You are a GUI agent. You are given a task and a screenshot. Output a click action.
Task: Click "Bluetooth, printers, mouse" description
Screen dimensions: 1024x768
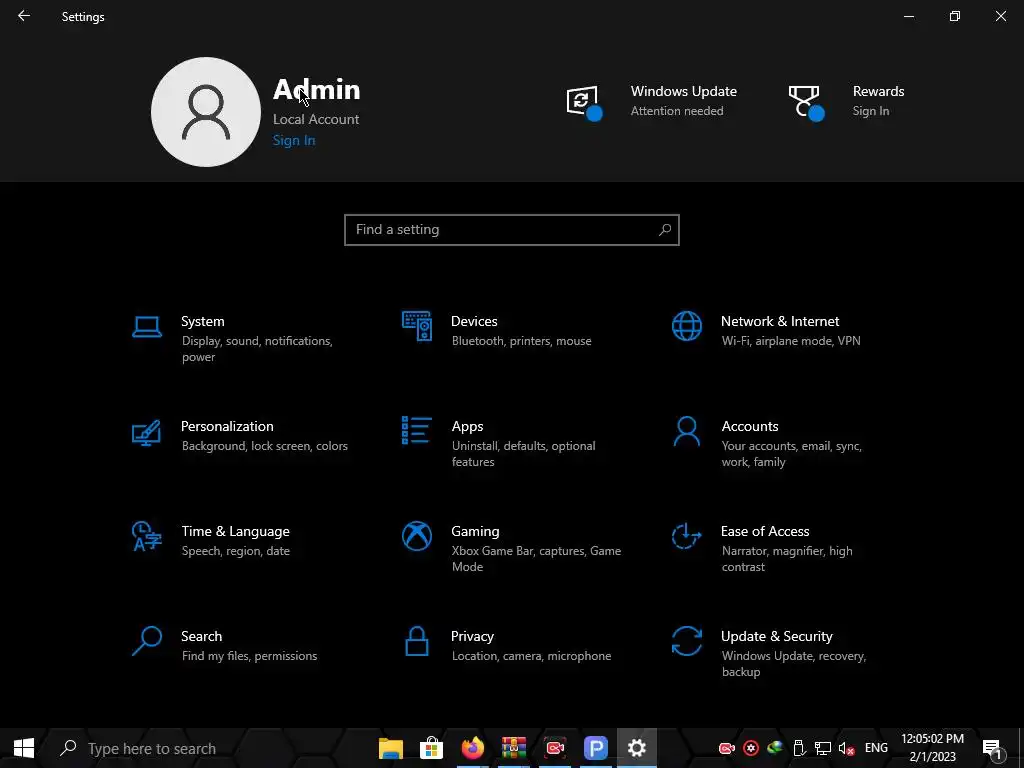click(x=521, y=341)
